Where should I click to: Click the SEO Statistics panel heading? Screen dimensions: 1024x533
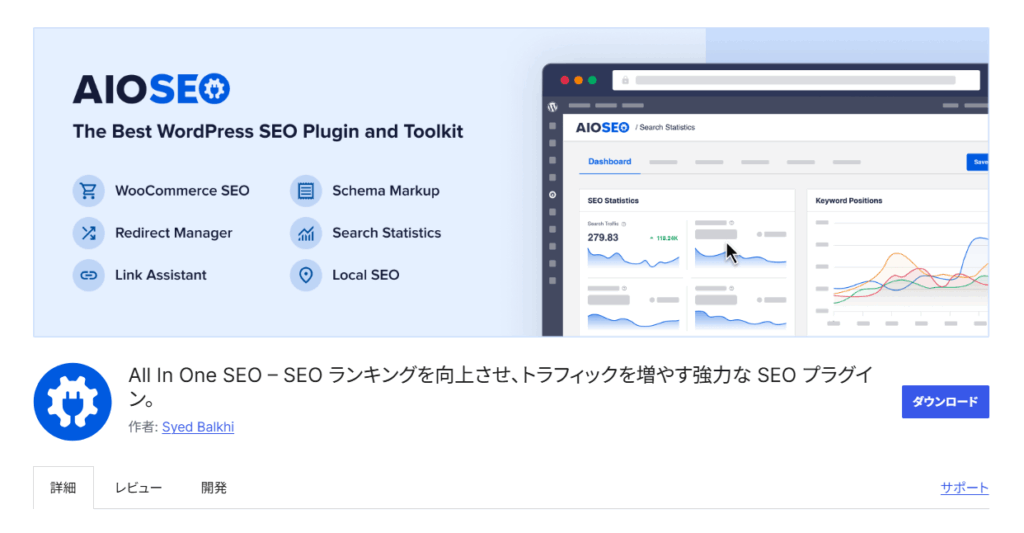tap(613, 201)
